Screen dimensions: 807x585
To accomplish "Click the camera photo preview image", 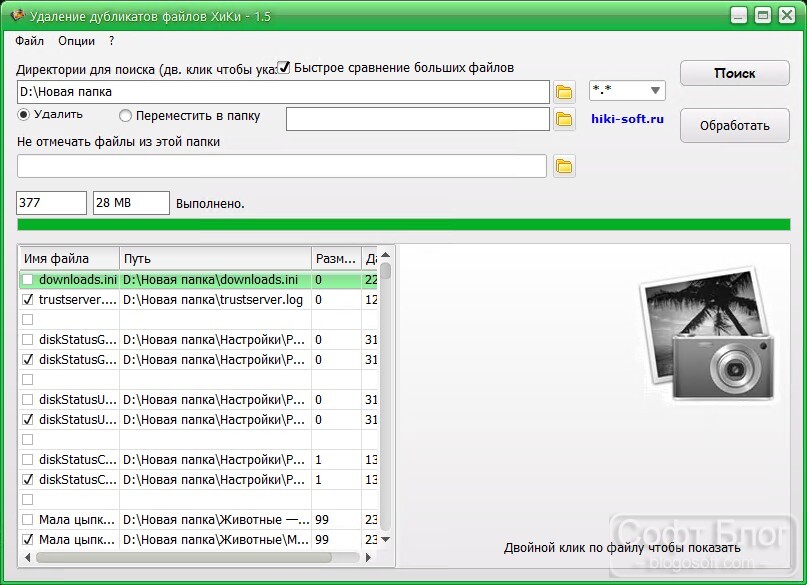I will 707,334.
